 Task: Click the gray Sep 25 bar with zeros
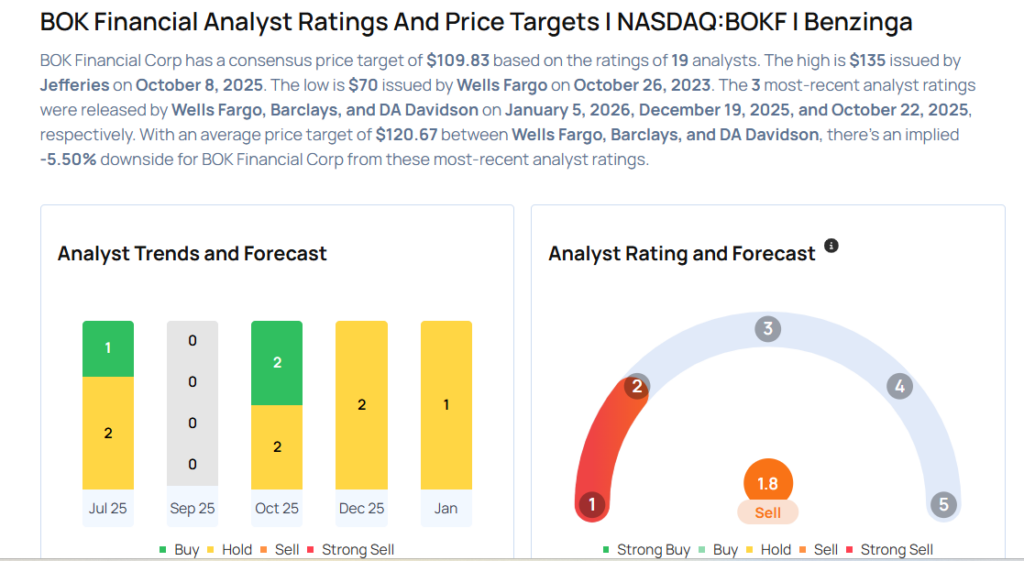pos(192,403)
